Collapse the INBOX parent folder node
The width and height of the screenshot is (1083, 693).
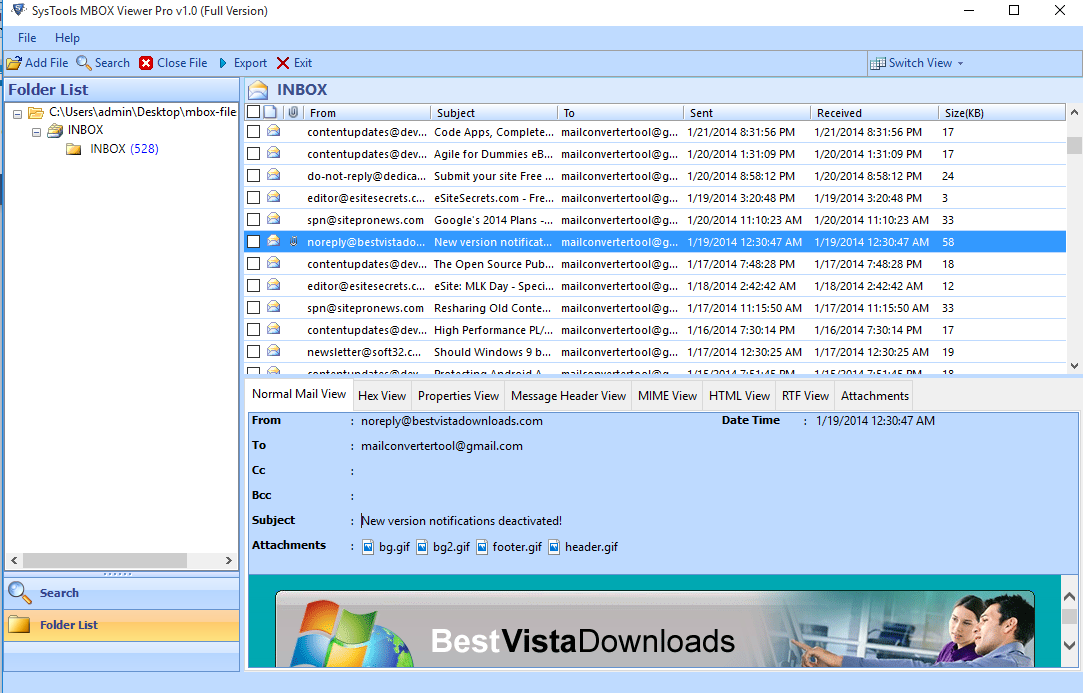click(37, 131)
